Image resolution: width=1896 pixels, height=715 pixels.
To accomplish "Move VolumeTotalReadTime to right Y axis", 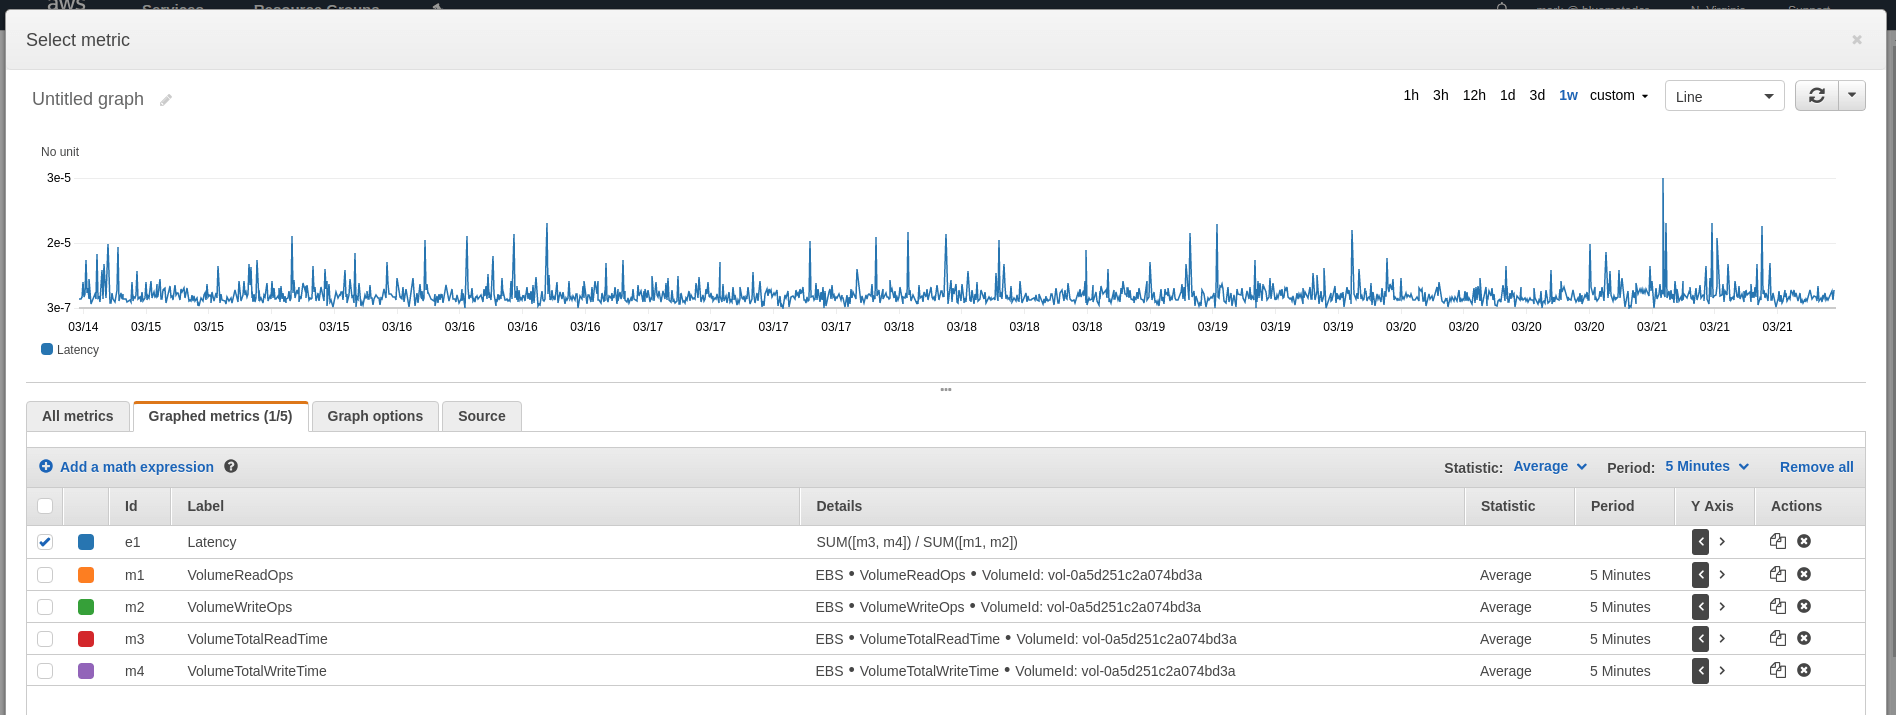I will tap(1722, 639).
